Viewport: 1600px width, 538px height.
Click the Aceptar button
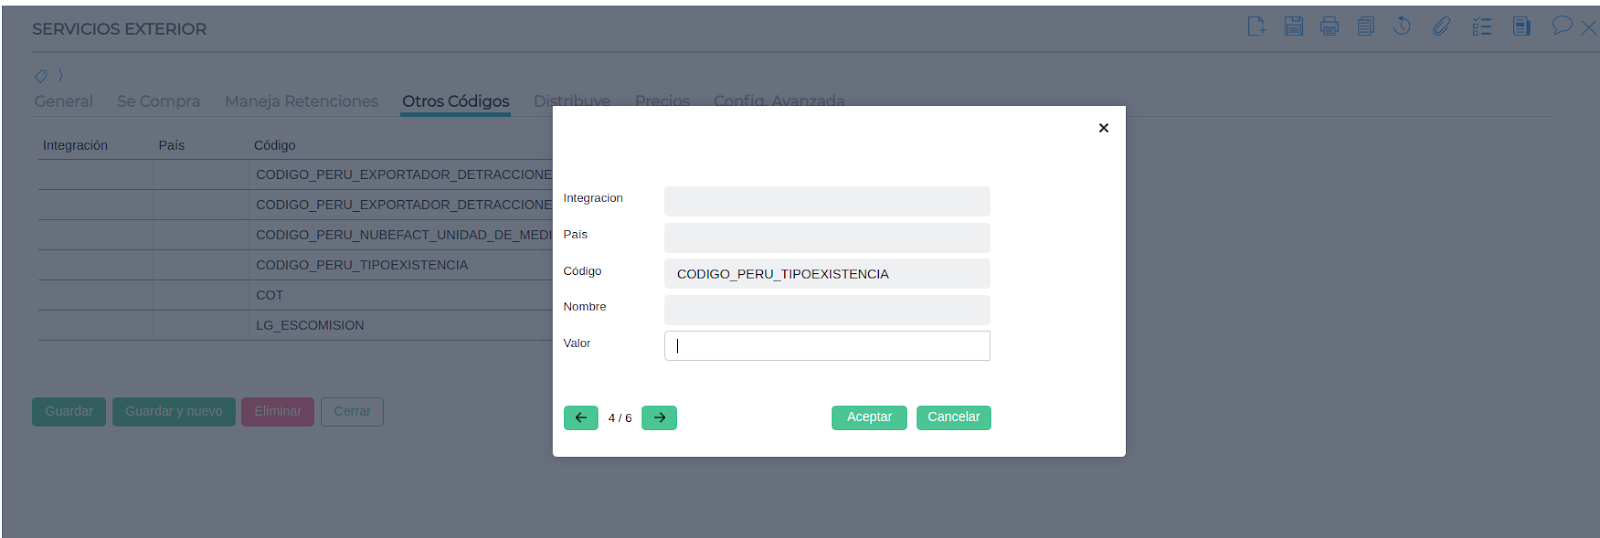869,417
